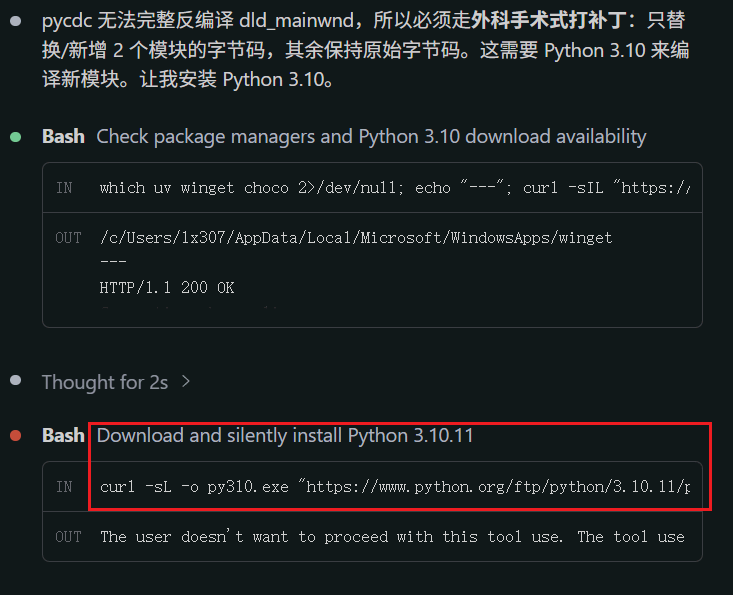Click the red status dot beside Bash
The height and width of the screenshot is (595, 733).
pos(15,436)
